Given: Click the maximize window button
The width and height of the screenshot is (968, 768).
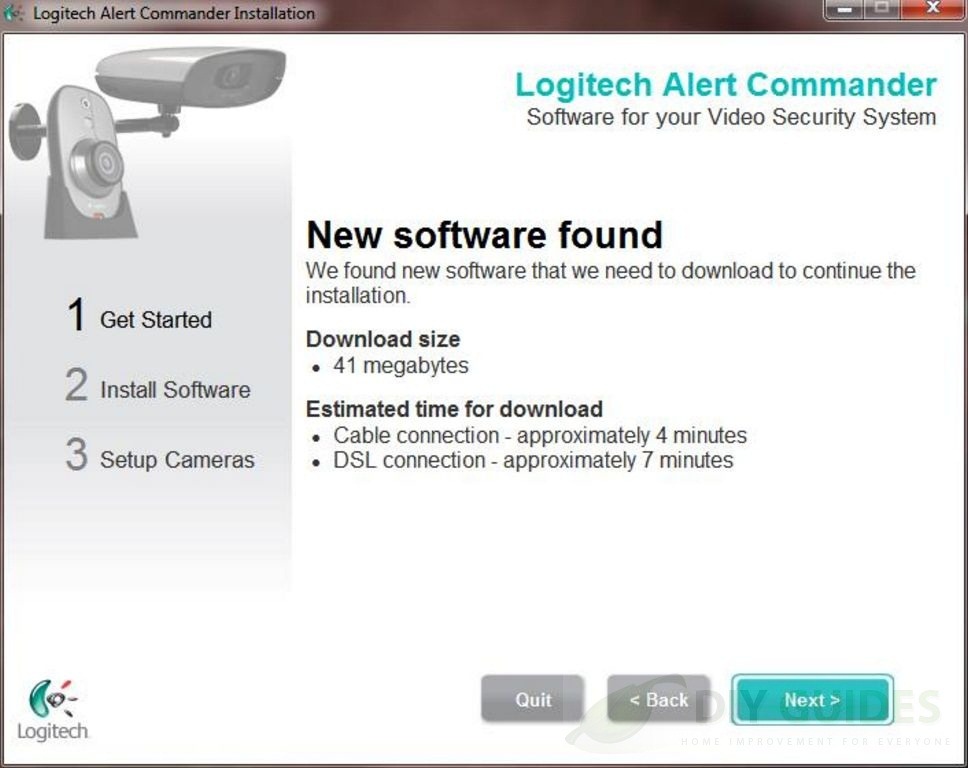Looking at the screenshot, I should [x=883, y=10].
